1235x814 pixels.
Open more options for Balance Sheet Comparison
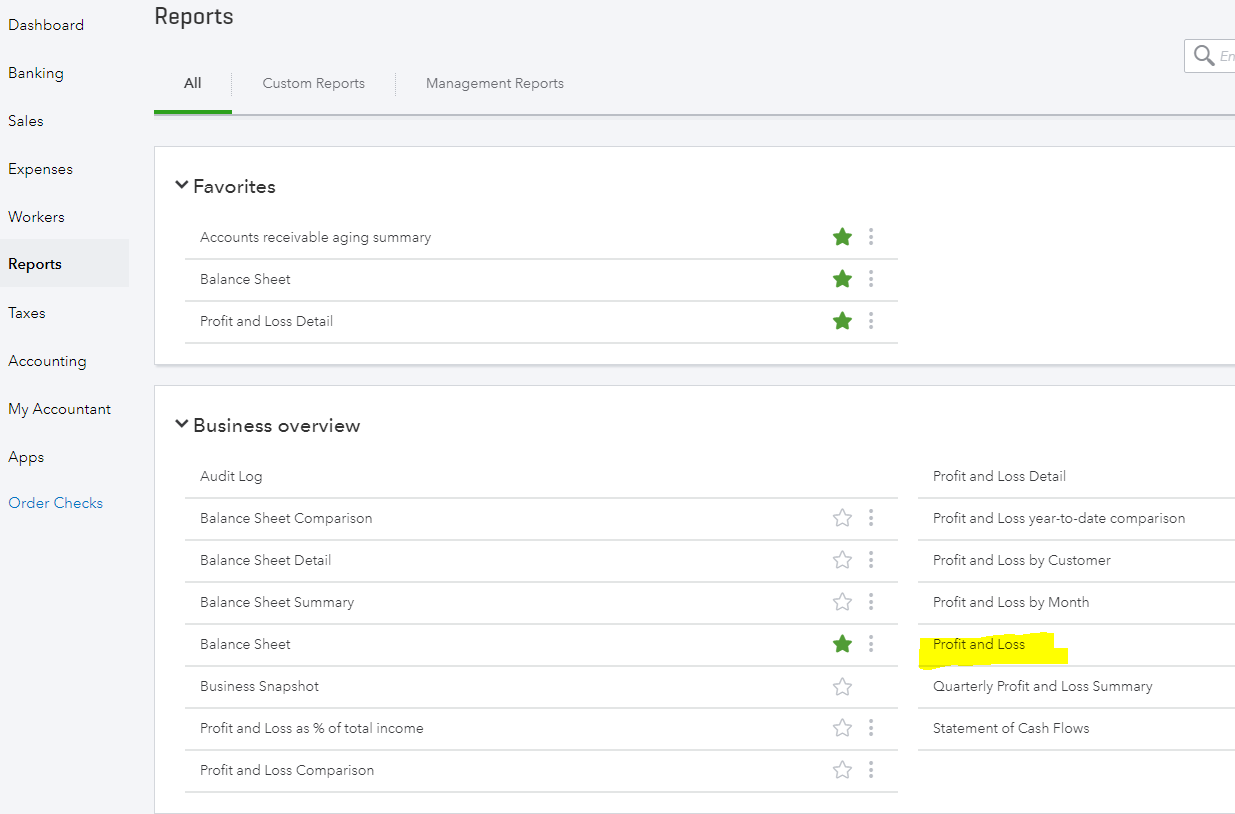[871, 518]
